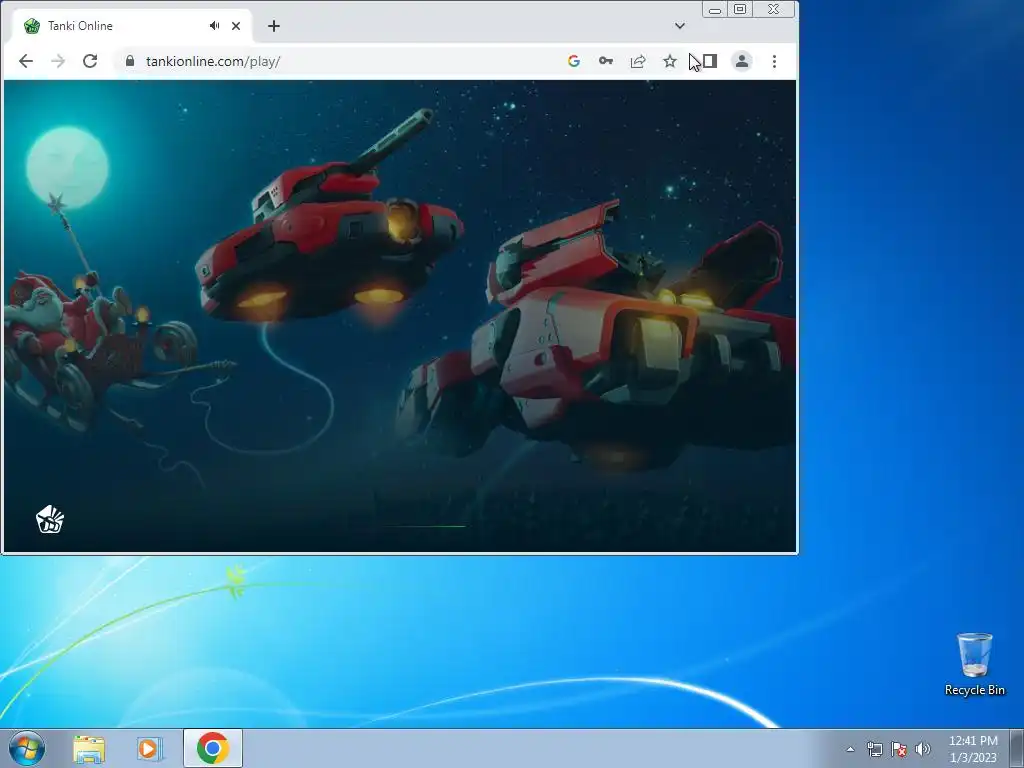
Task: Open saved passwords via the key icon
Action: (606, 61)
